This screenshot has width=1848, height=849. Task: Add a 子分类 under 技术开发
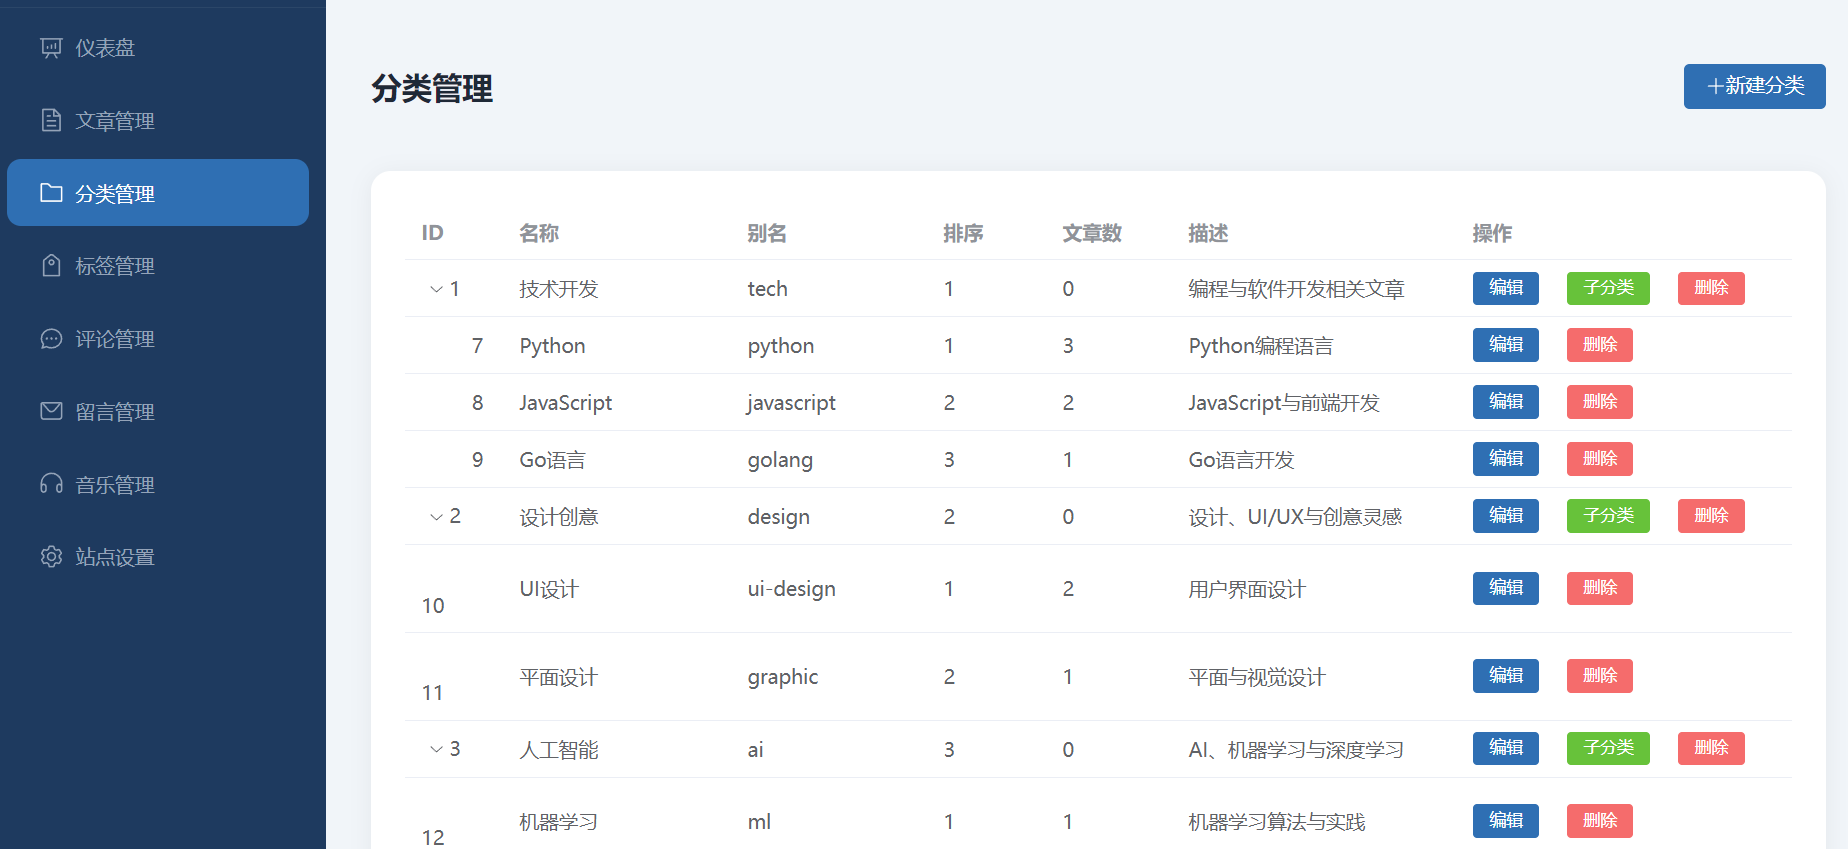[1608, 288]
